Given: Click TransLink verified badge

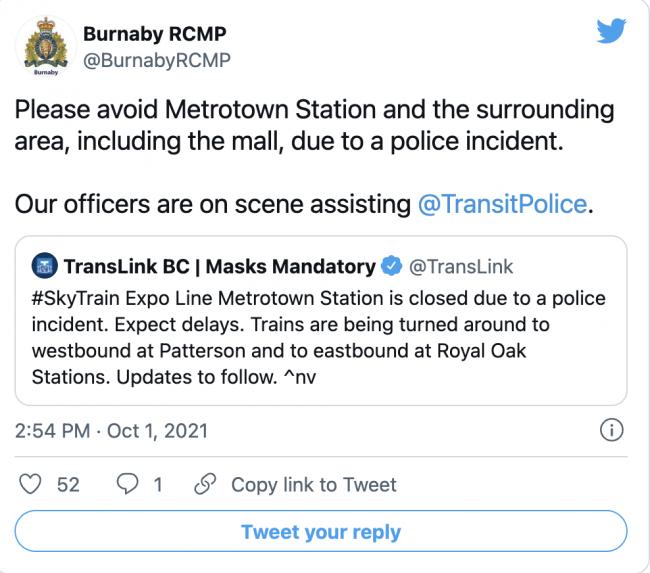Looking at the screenshot, I should click(x=391, y=266).
